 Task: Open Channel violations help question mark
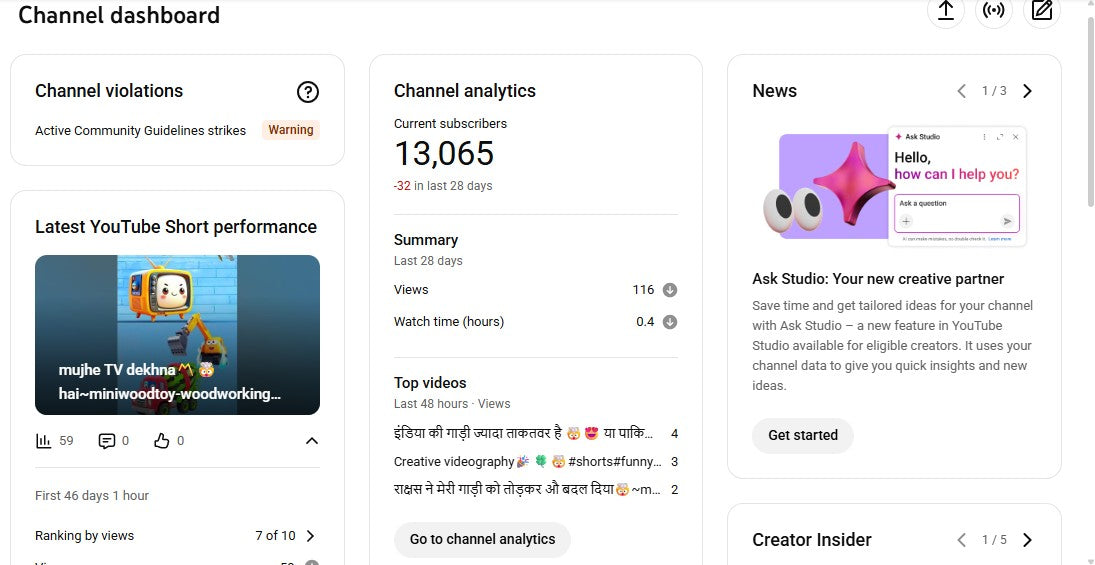pyautogui.click(x=308, y=92)
